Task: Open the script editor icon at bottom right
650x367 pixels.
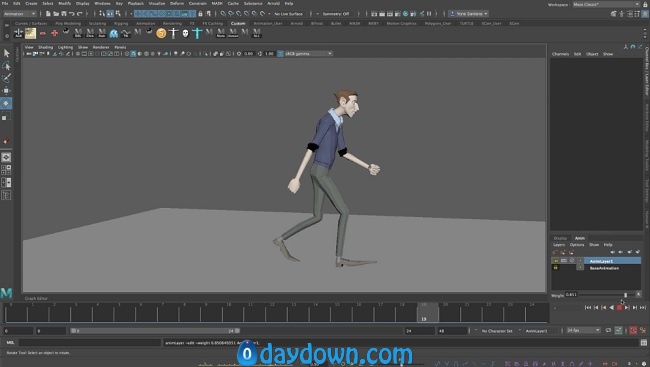Action: pos(643,343)
